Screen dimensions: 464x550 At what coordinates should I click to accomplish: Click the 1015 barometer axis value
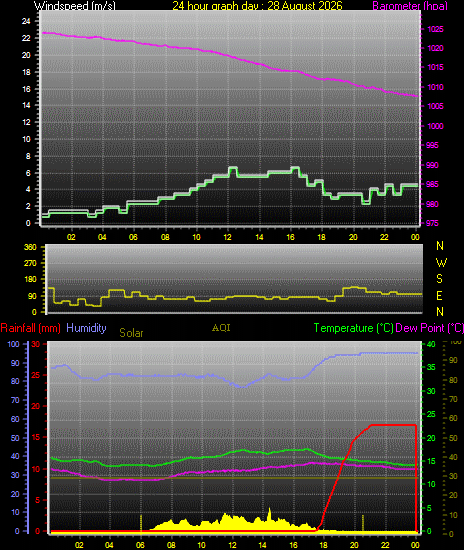point(435,67)
